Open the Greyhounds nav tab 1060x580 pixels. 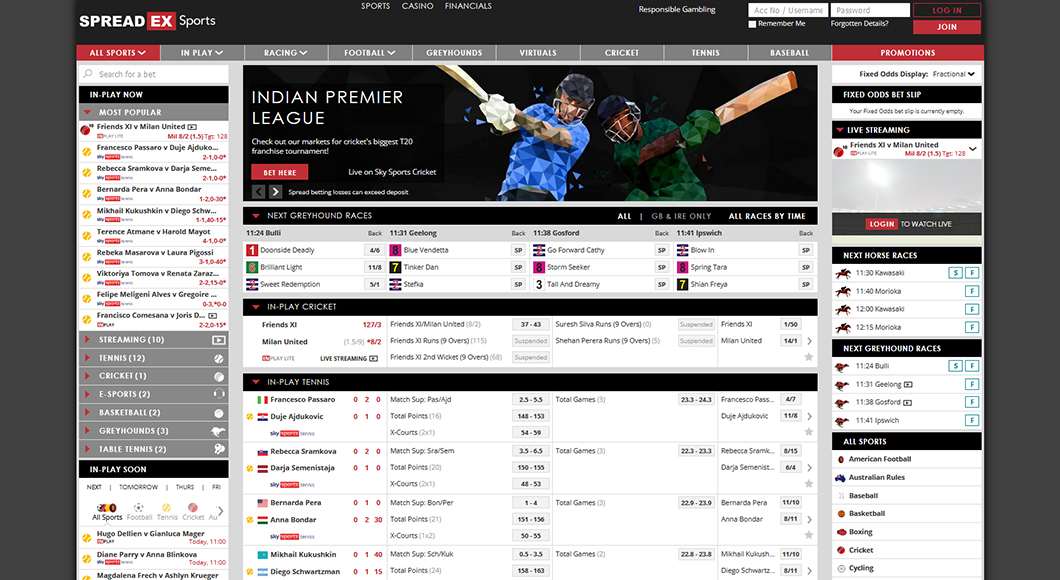[454, 53]
